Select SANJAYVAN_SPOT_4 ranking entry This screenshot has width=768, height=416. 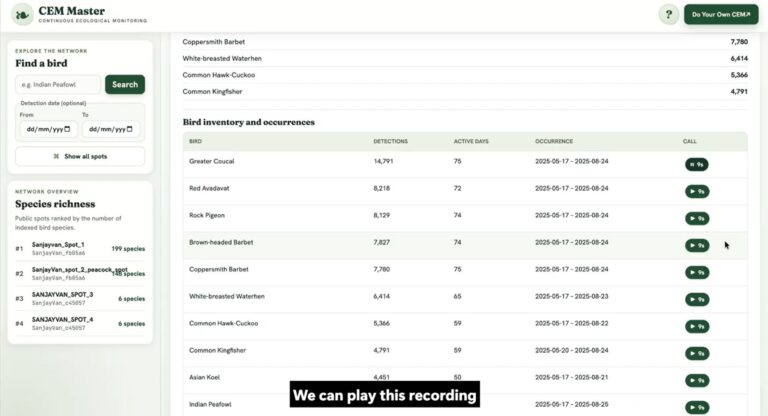click(80, 323)
